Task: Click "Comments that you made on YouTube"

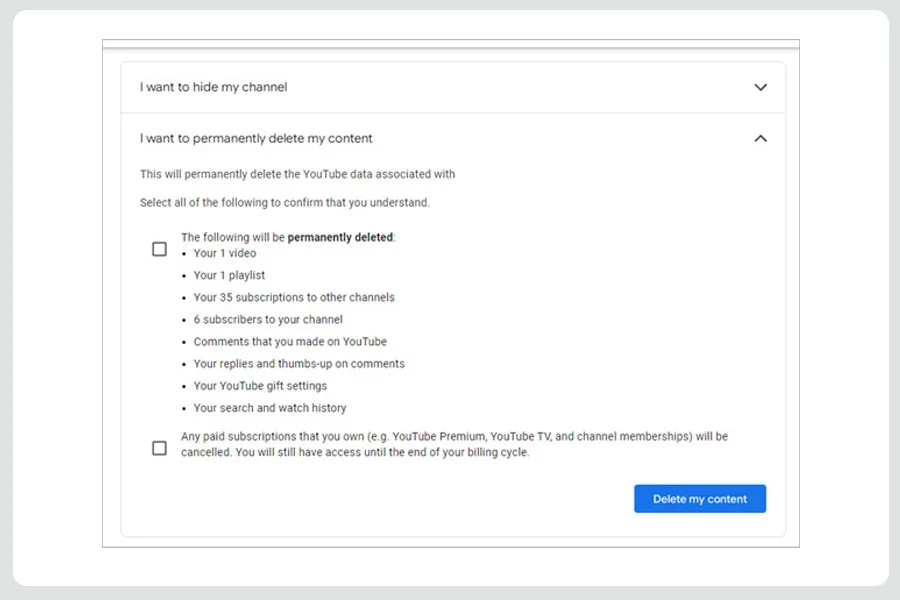Action: [x=290, y=342]
